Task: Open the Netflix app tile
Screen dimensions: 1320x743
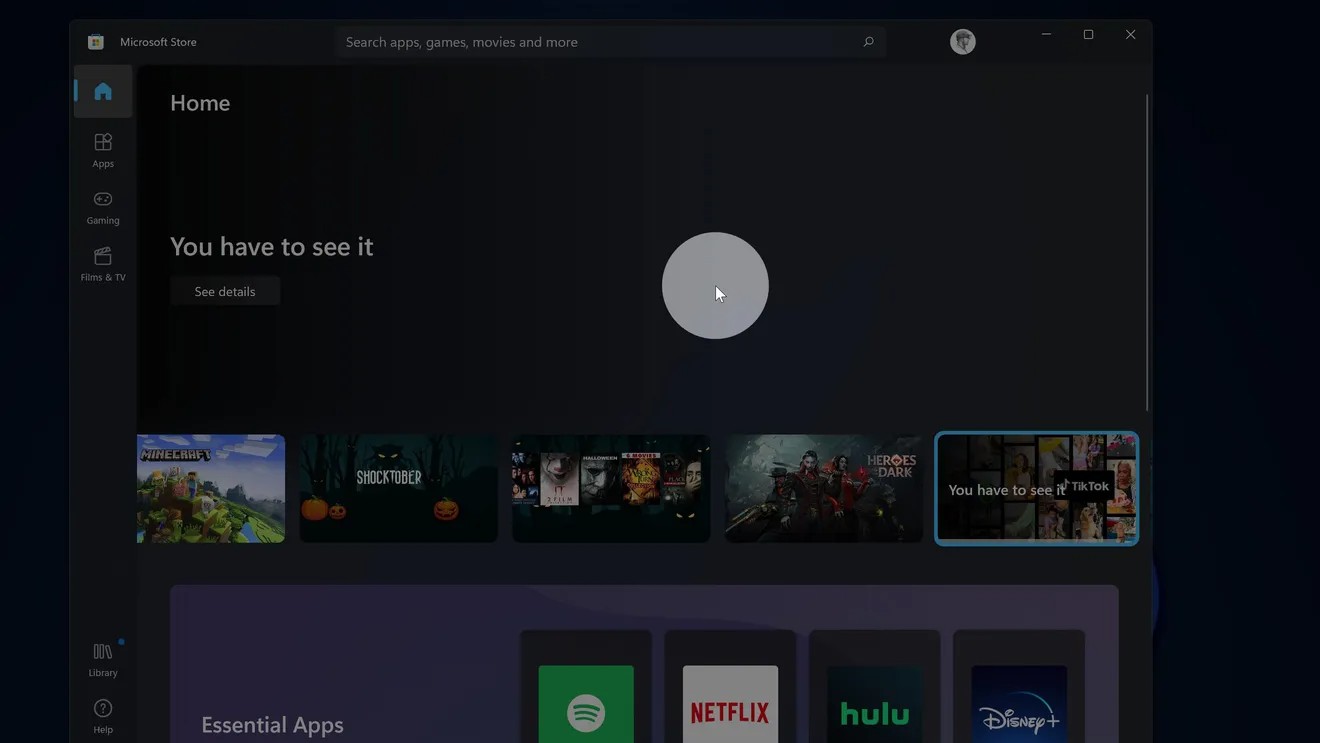Action: 730,687
